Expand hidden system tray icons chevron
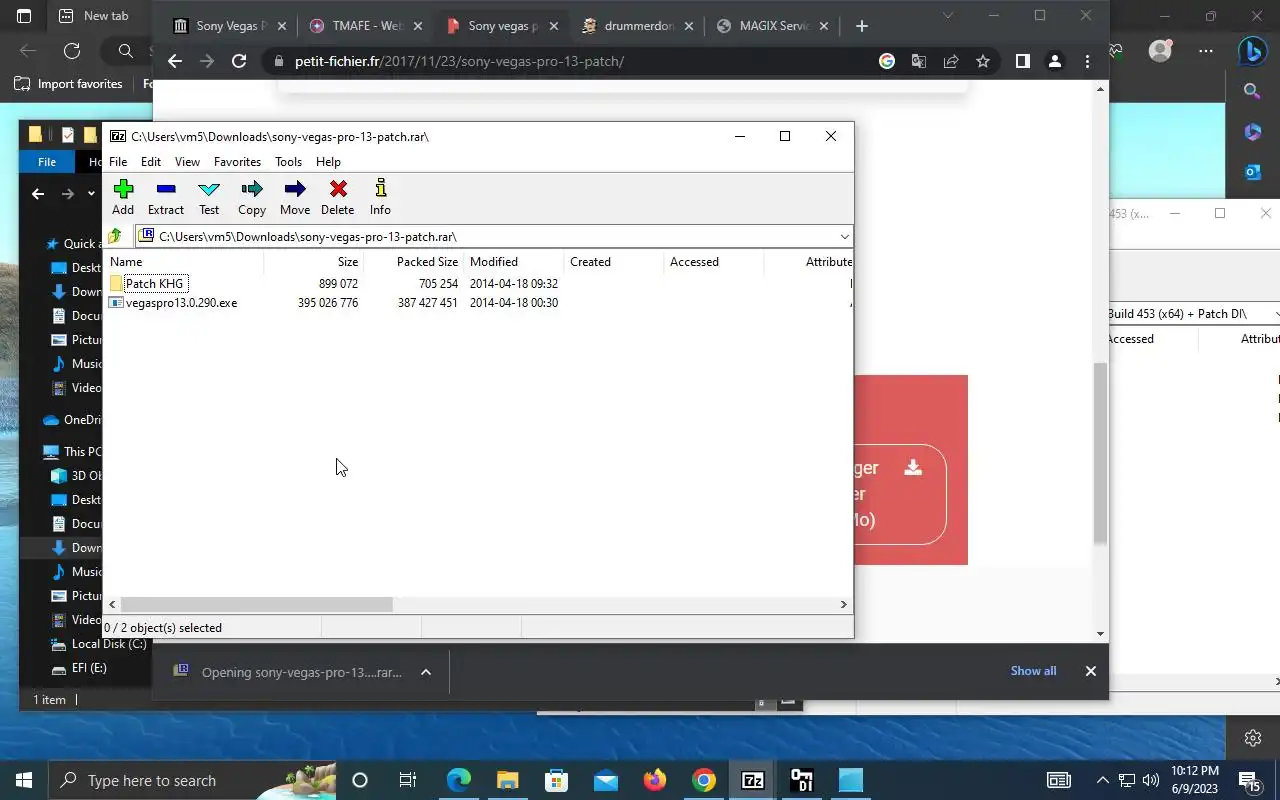The width and height of the screenshot is (1280, 800). pos(1103,780)
